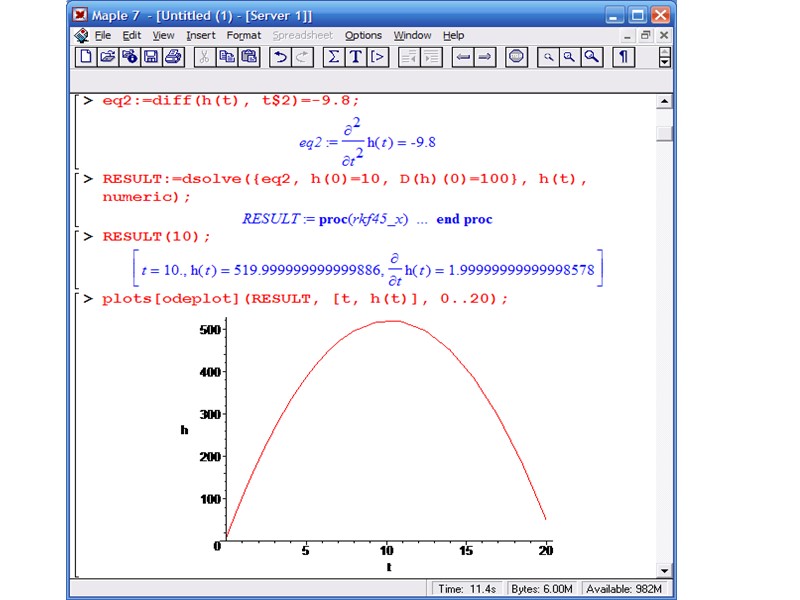Place cursor in RESULT:=dsolve input line
Screen dimensions: 800x600
(344, 188)
